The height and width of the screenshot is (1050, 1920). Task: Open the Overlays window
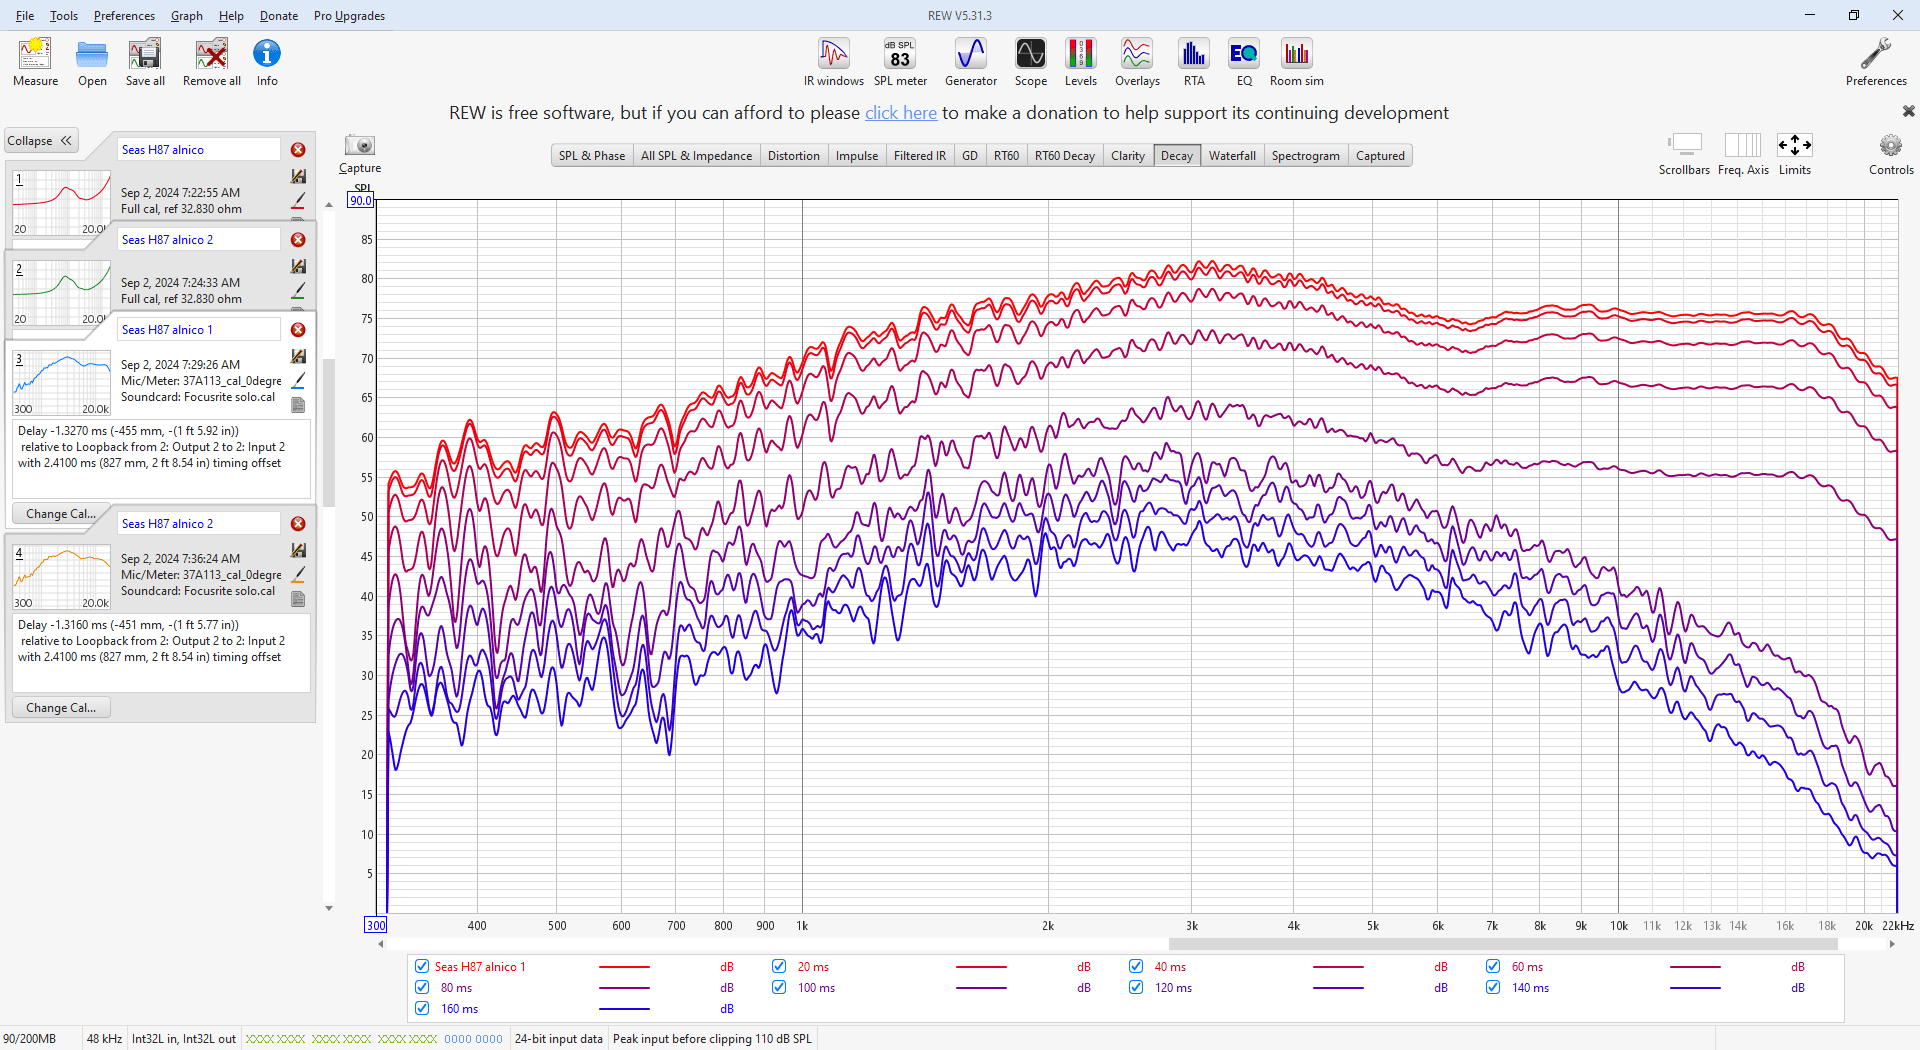1137,62
